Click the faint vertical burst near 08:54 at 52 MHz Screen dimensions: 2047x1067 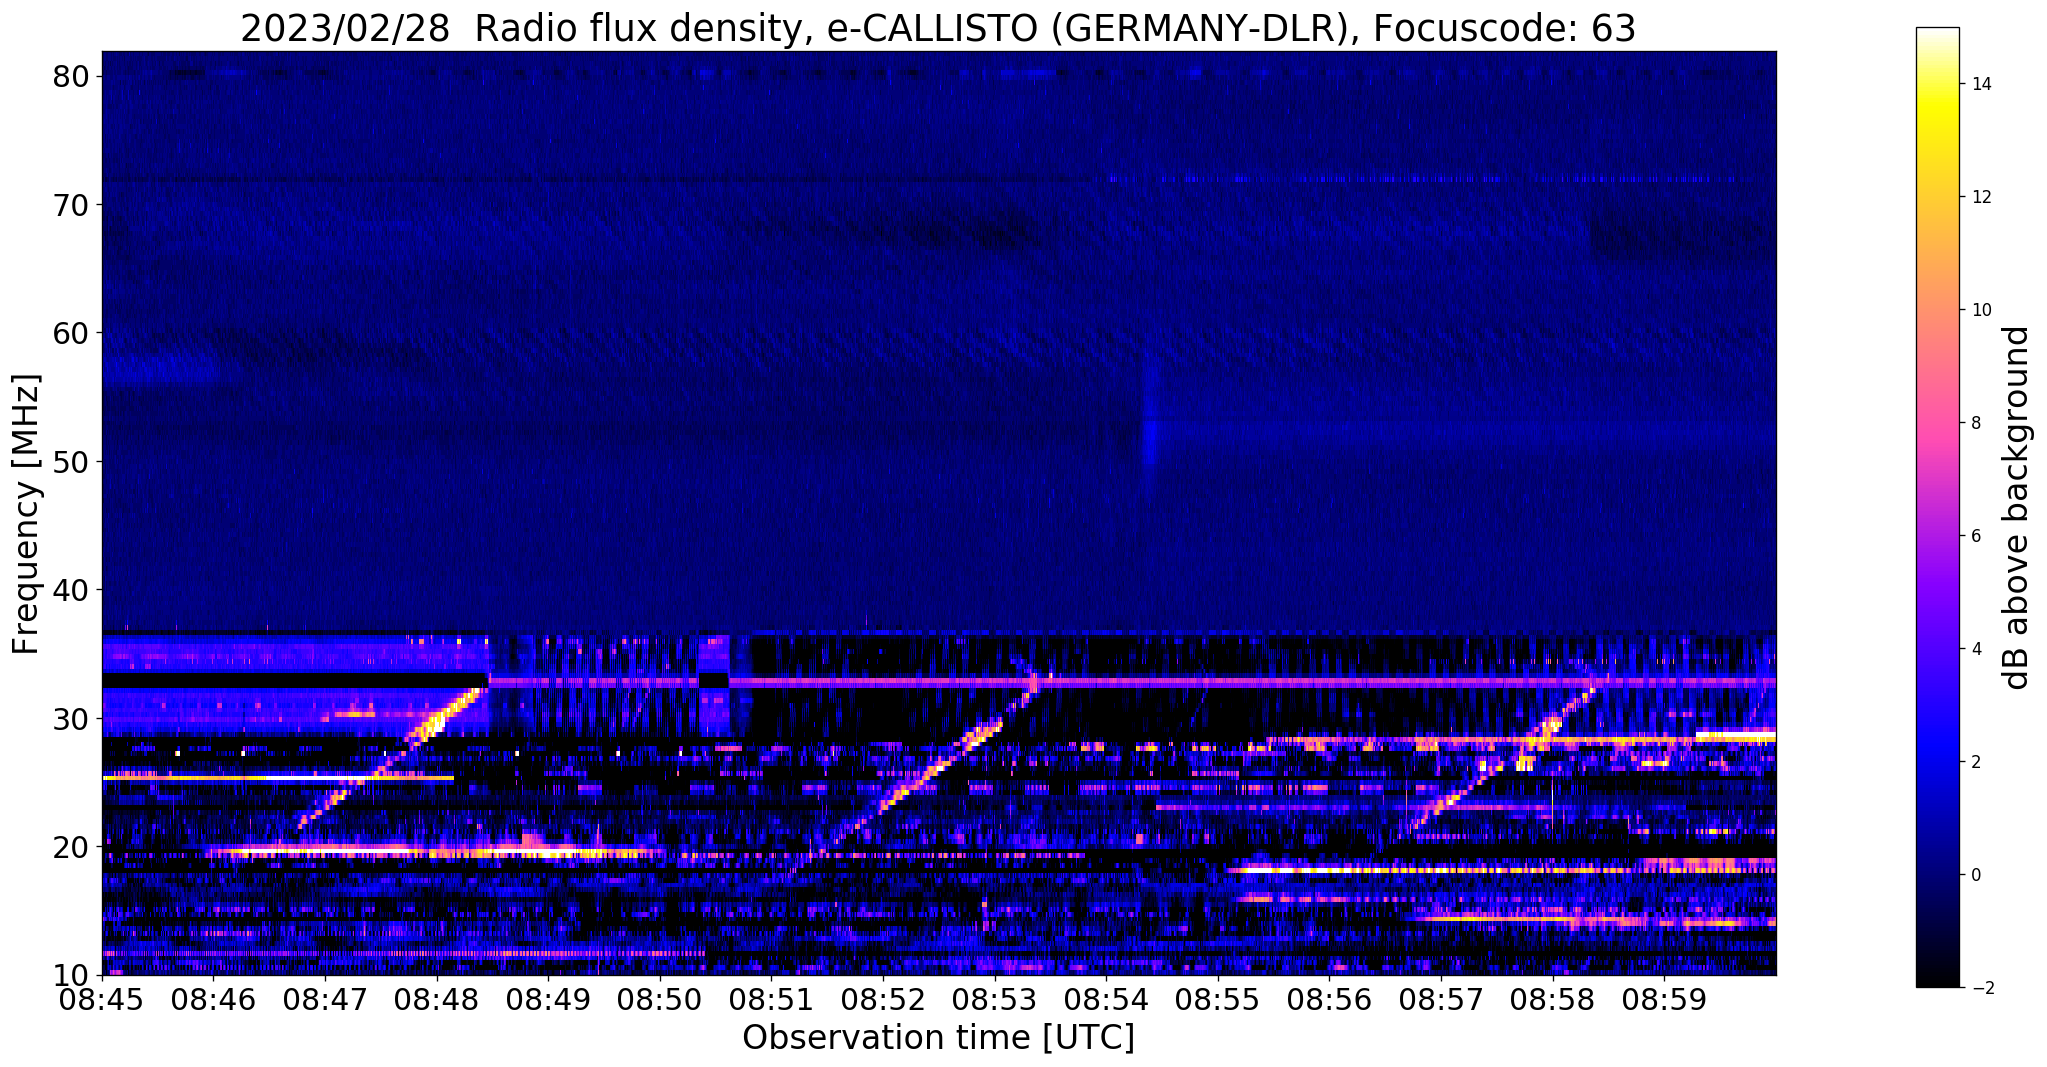coord(1149,432)
